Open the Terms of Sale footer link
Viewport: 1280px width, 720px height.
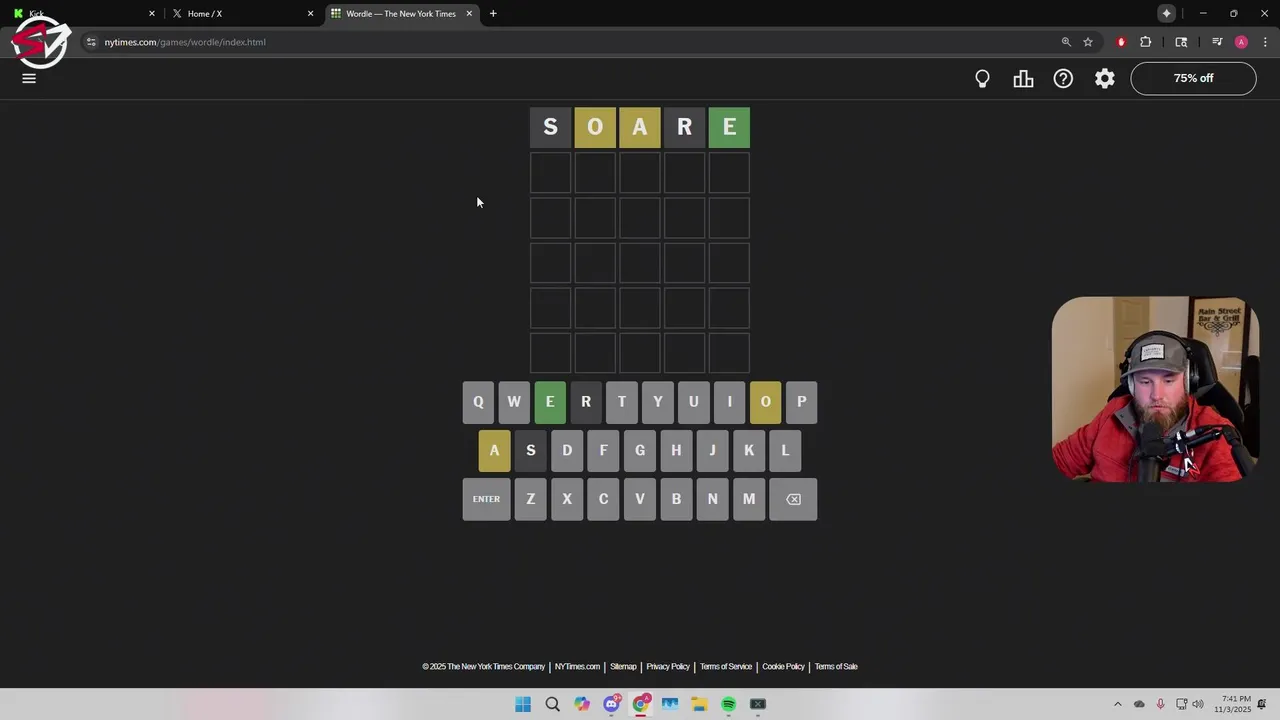836,667
